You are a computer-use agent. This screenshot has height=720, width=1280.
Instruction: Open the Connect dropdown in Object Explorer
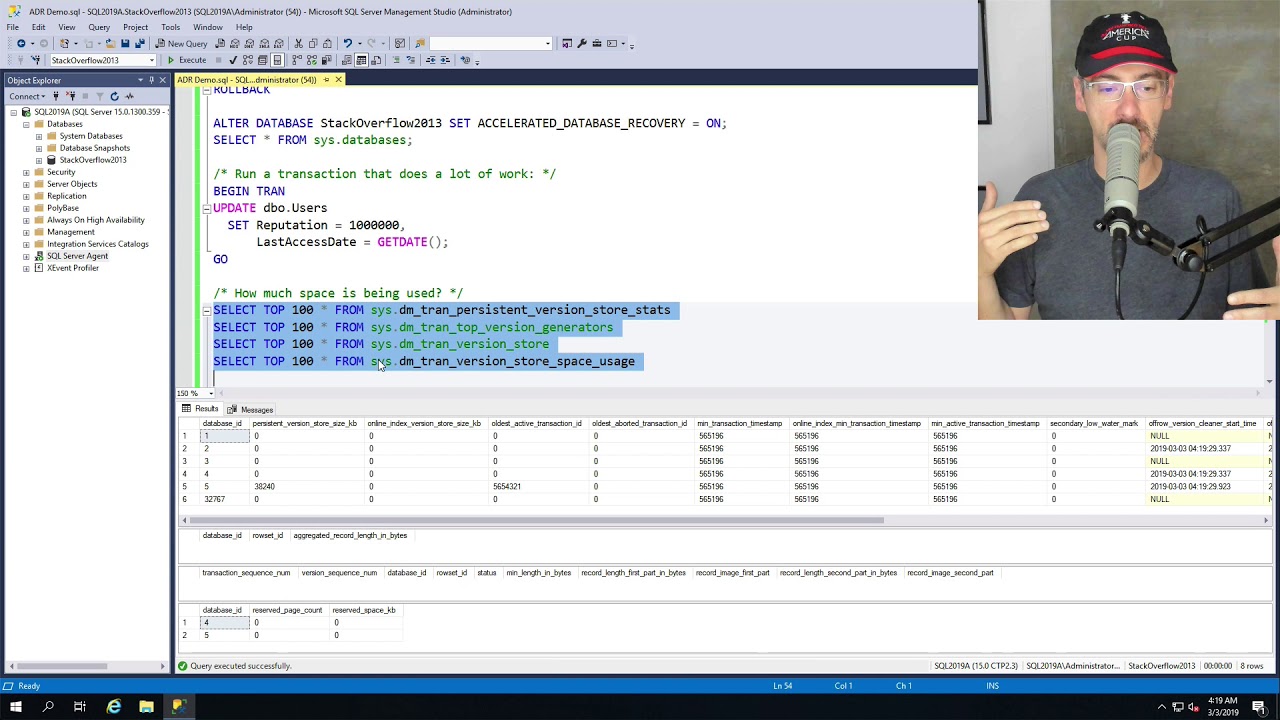pos(27,96)
